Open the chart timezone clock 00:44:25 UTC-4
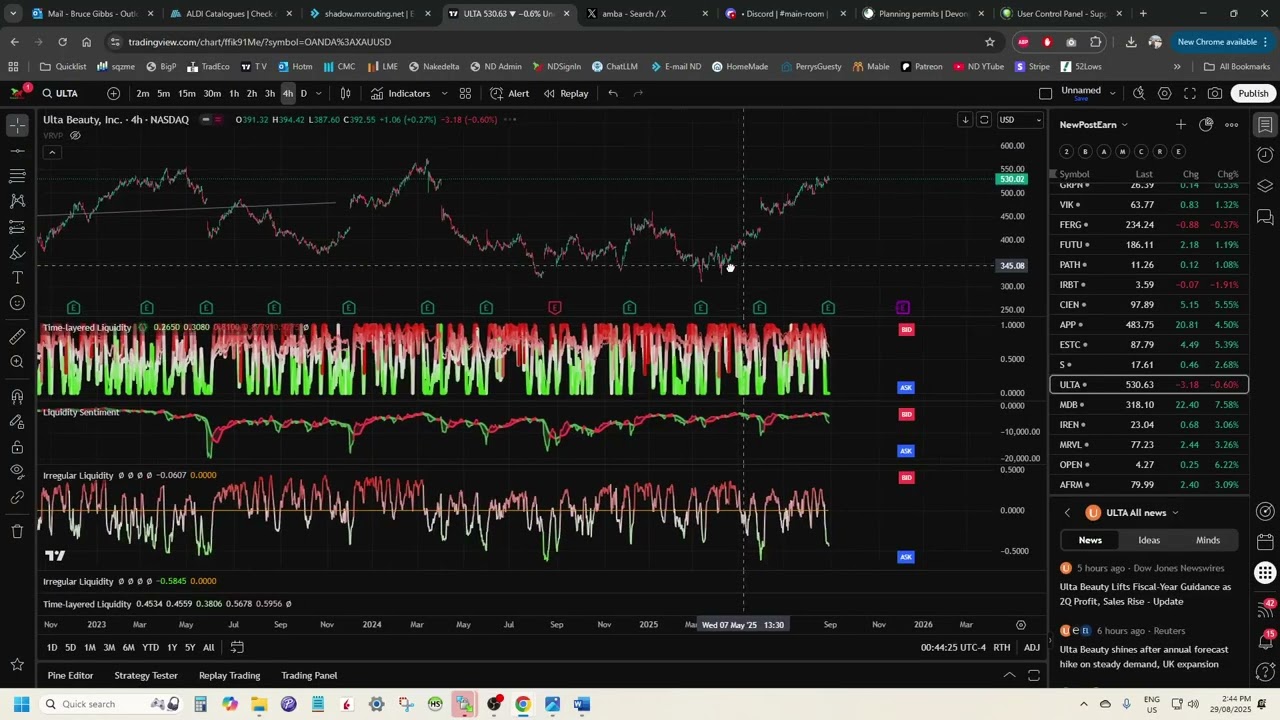Screen dimensions: 1280x720 953,647
